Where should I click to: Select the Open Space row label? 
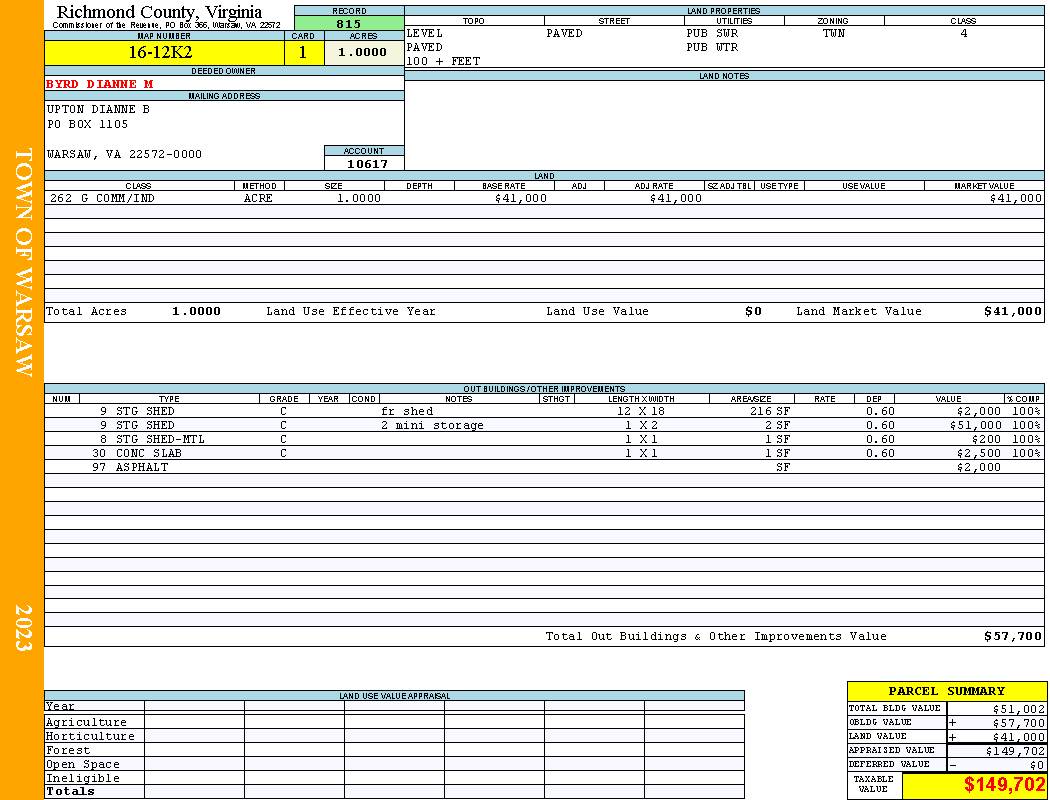(x=82, y=765)
